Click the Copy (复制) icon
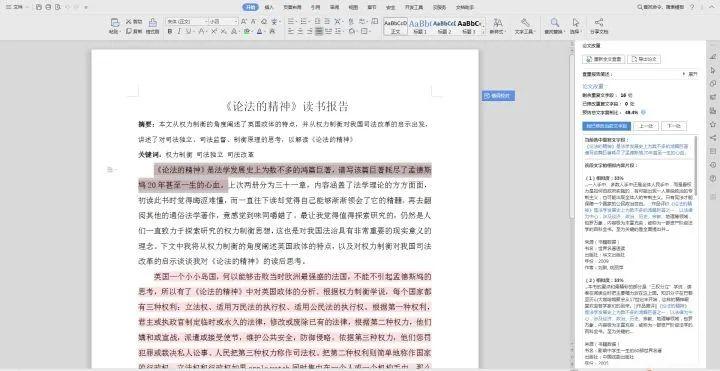 point(129,31)
